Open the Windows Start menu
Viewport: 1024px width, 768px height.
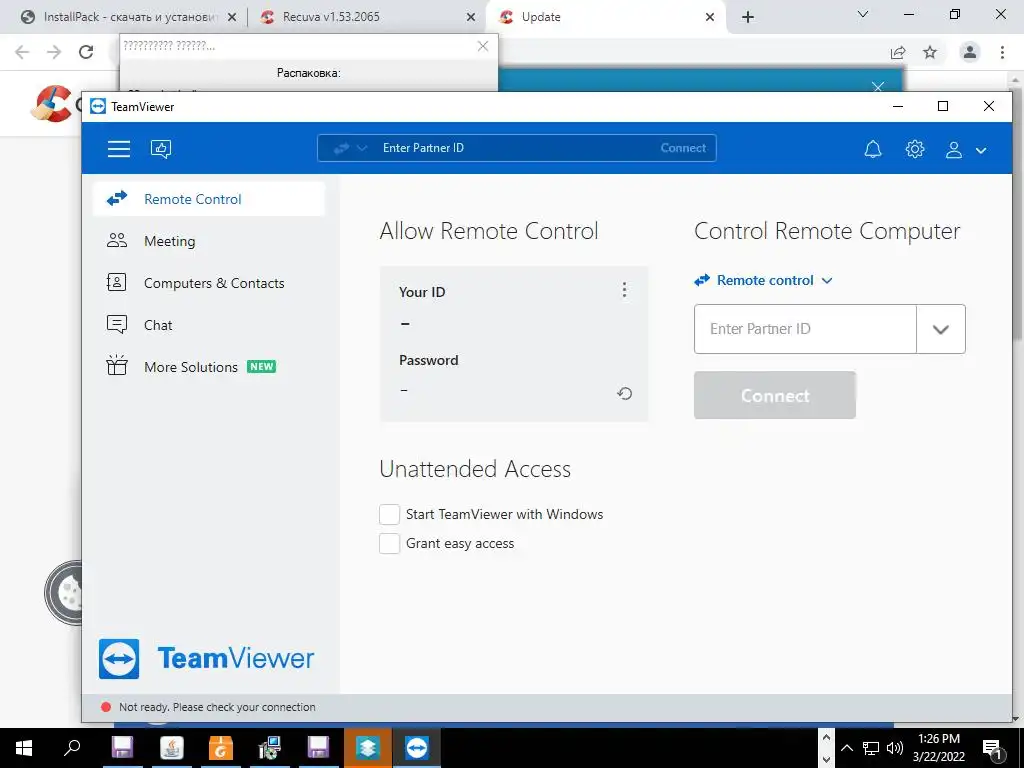(x=24, y=748)
